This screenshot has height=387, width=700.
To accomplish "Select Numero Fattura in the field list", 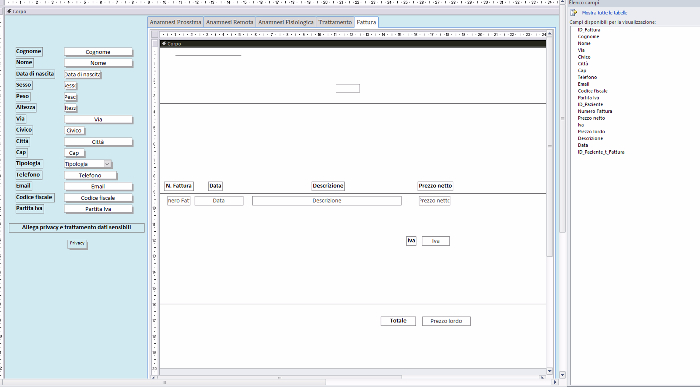I will [595, 111].
